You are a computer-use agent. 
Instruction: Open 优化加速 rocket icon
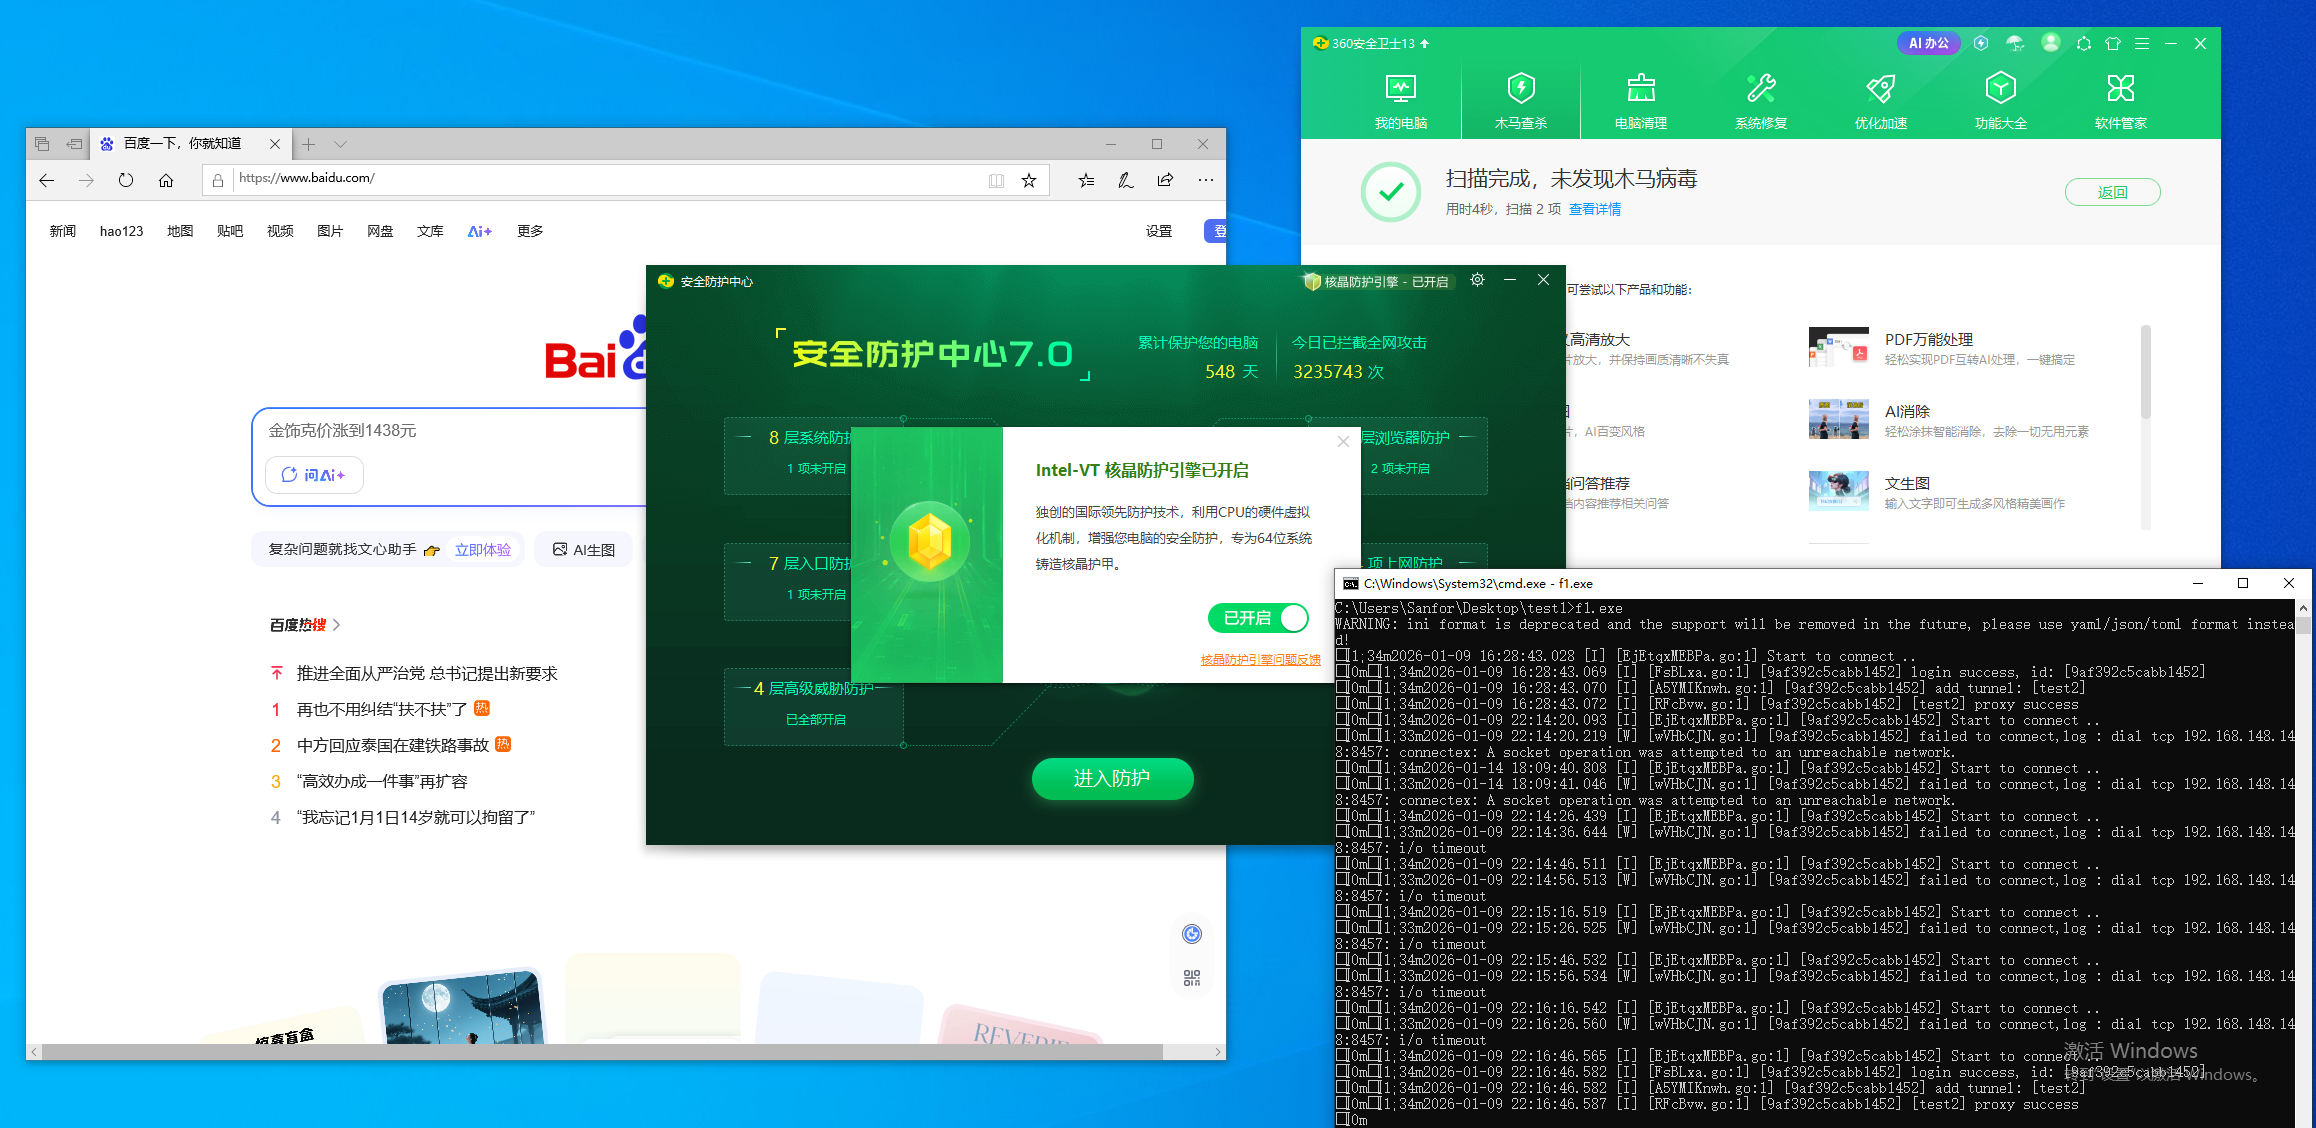point(1880,90)
